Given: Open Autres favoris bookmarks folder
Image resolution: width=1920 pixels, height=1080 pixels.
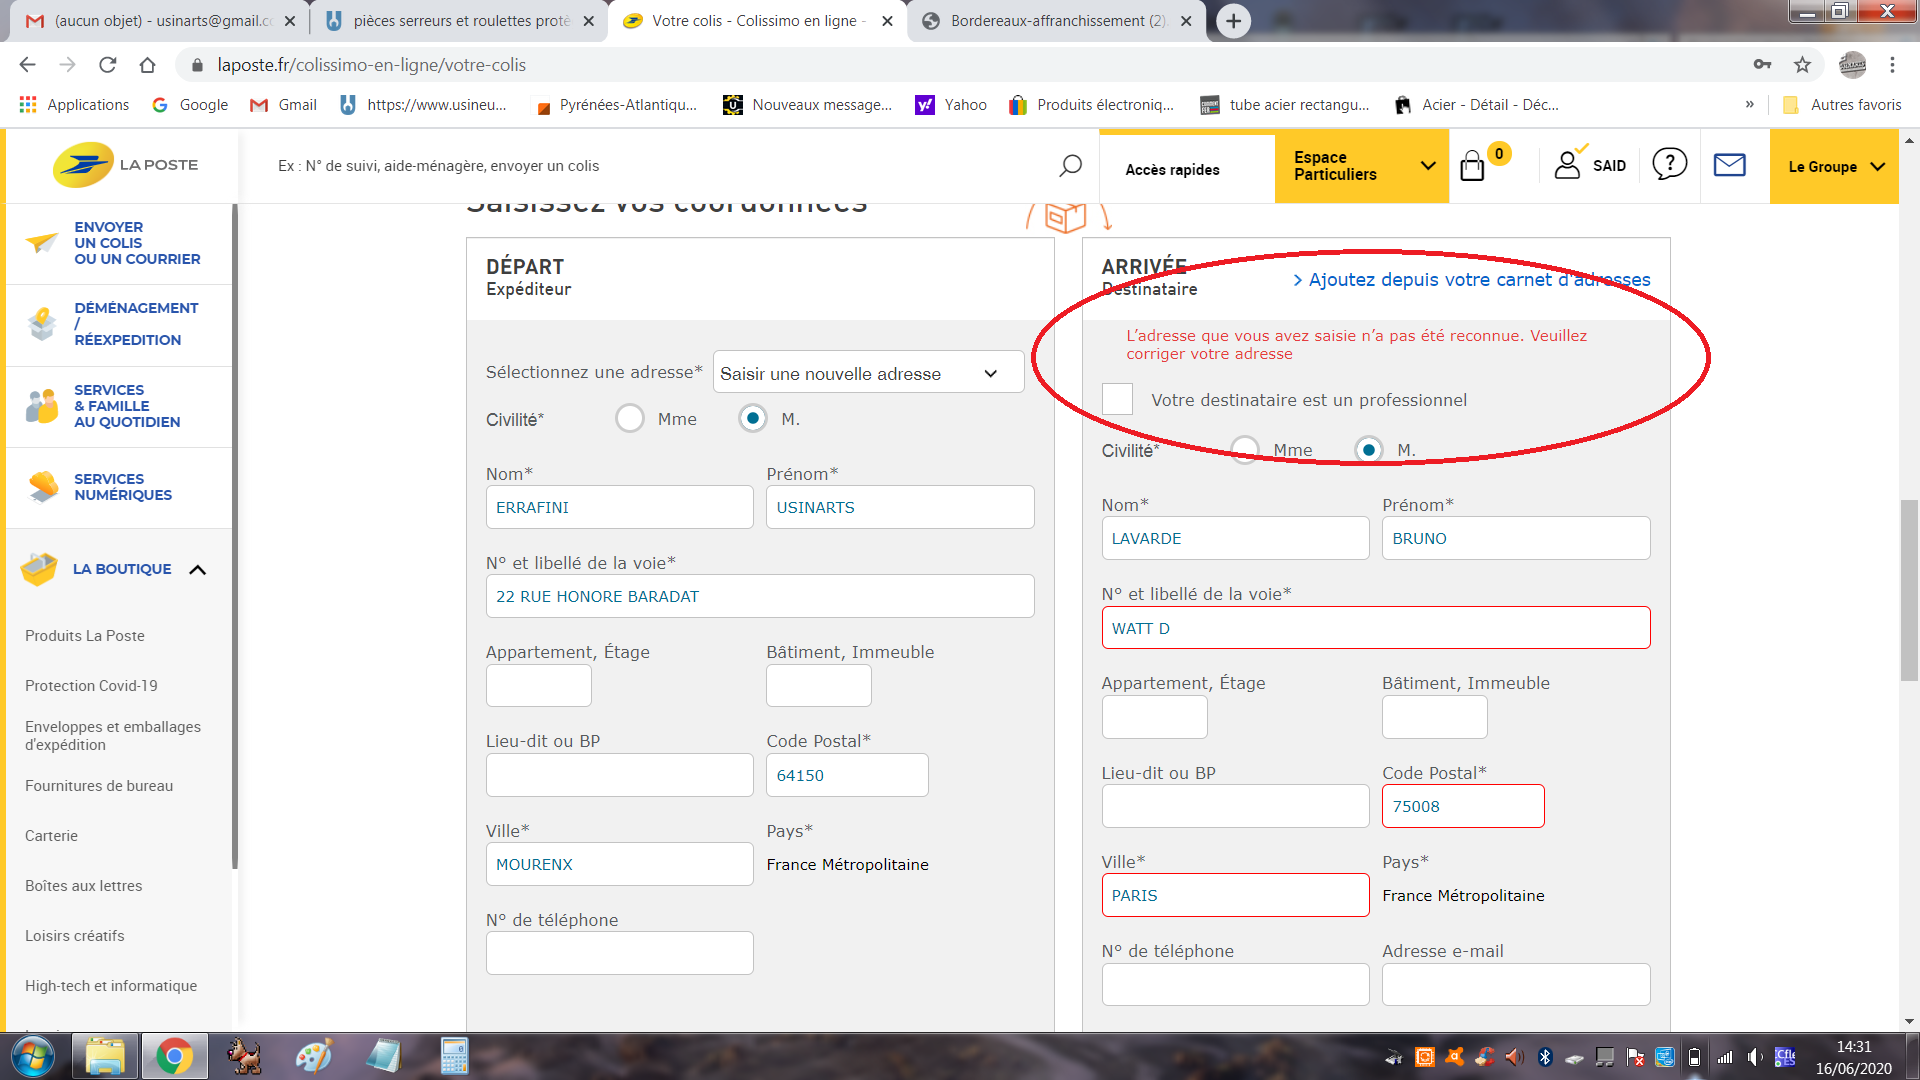Looking at the screenshot, I should tap(1842, 105).
